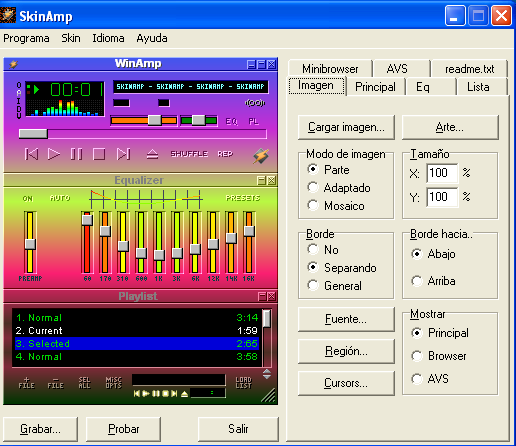Click the 16K equalizer band slider
This screenshot has width=516, height=446.
pyautogui.click(x=249, y=242)
